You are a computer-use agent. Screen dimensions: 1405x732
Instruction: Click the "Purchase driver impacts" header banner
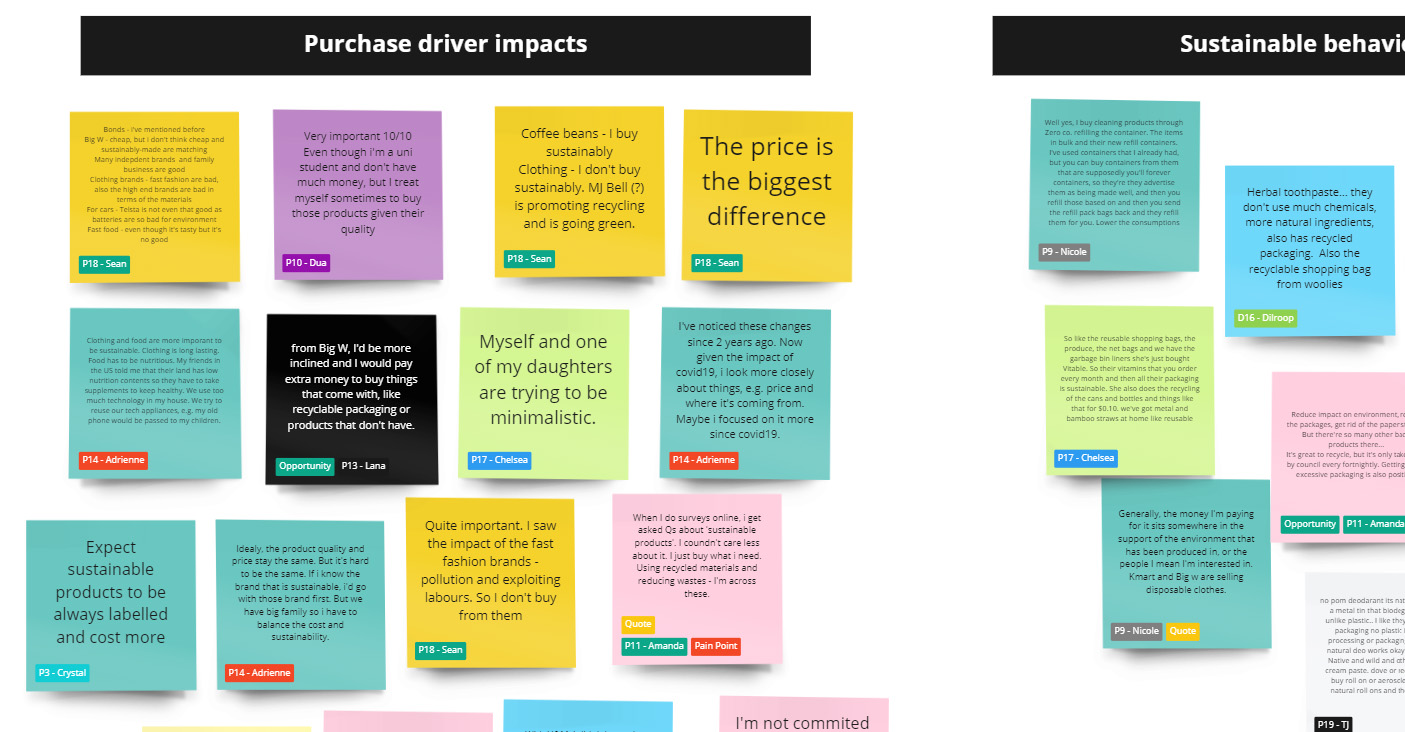[x=445, y=45]
